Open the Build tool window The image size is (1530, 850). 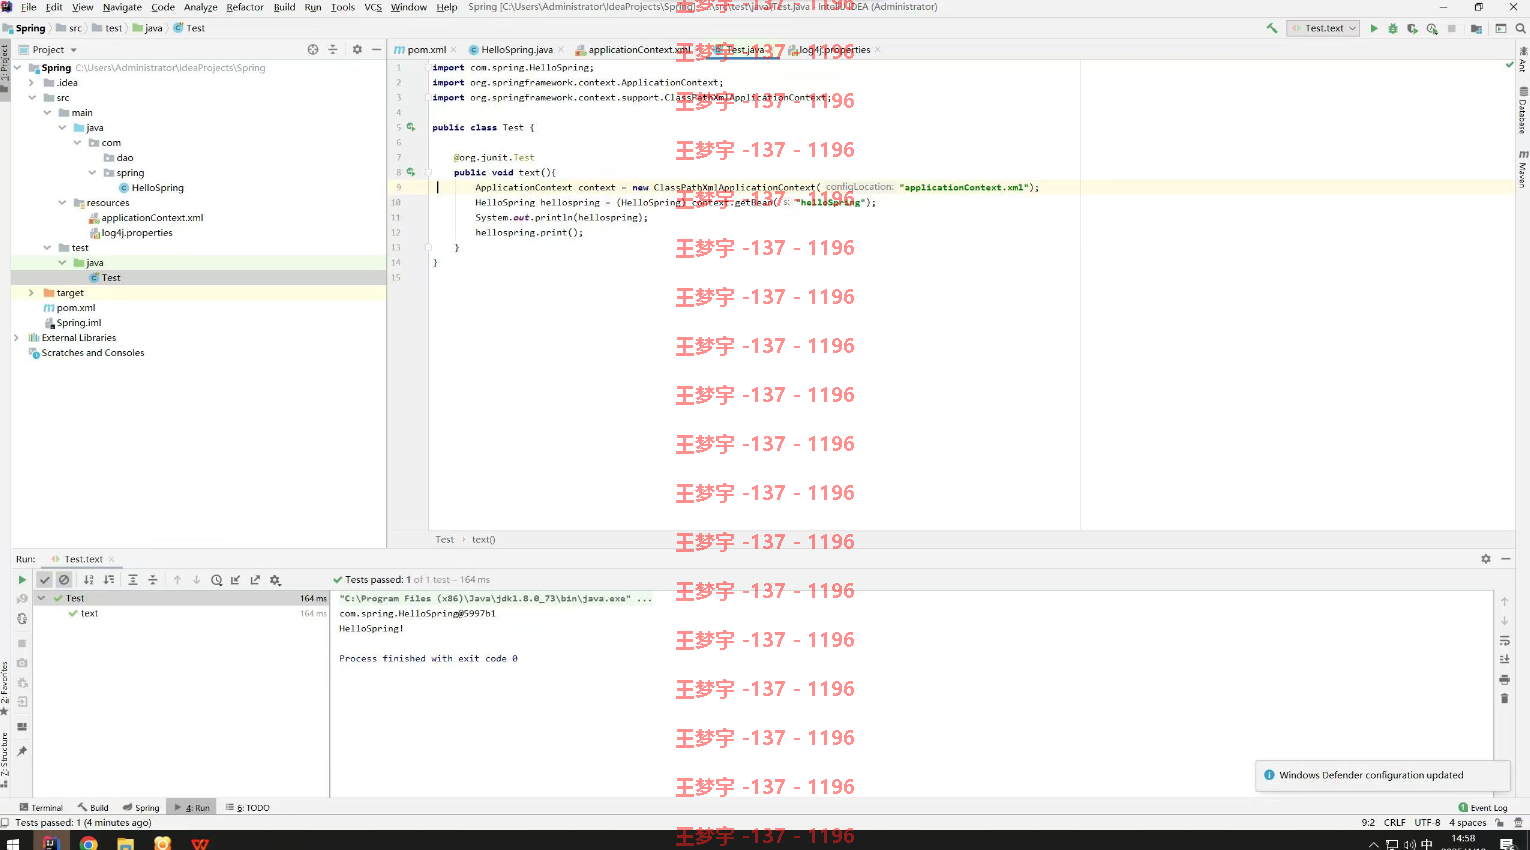[93, 808]
